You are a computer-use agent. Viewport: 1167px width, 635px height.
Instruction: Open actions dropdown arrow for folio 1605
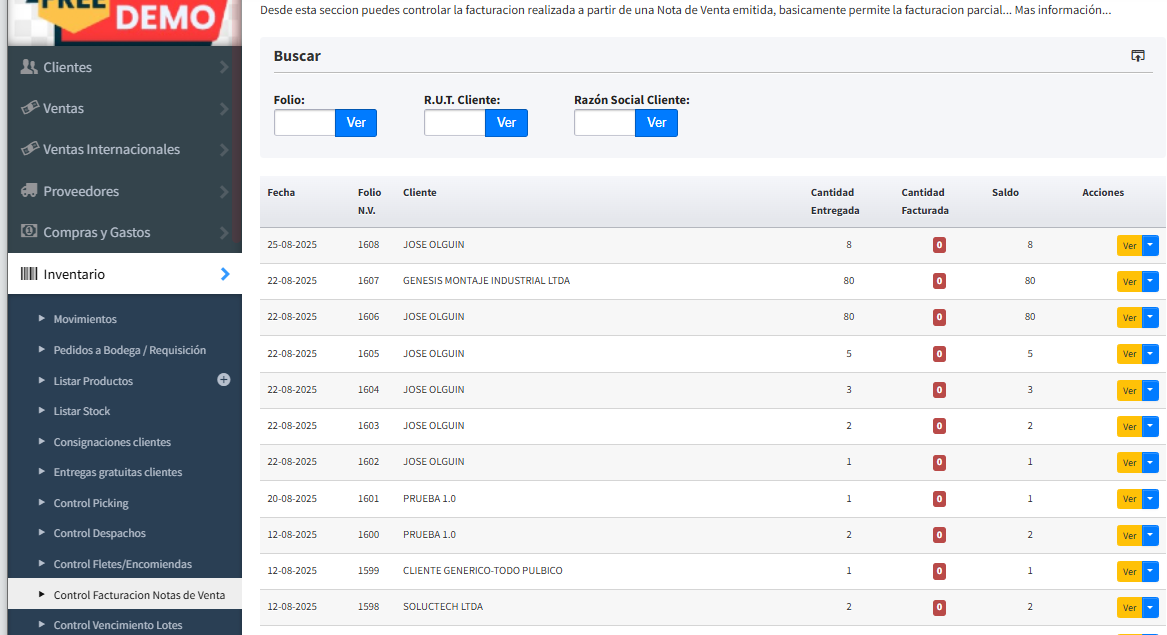click(x=1150, y=354)
